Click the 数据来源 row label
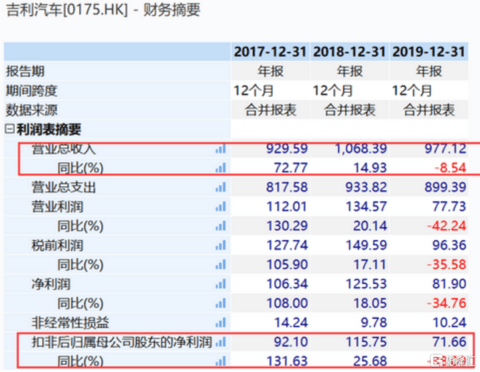The width and height of the screenshot is (480, 372). point(31,110)
